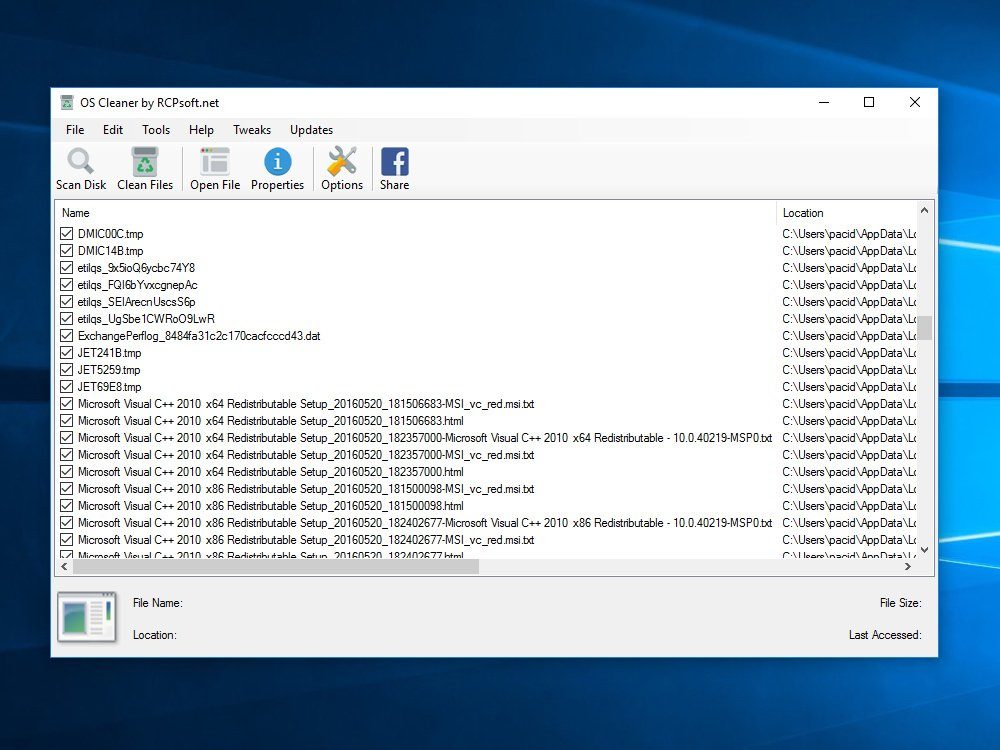
Task: Select ExchangePerflog_8484fa31c2c170cacfcccd43.dat file name
Action: [x=199, y=335]
